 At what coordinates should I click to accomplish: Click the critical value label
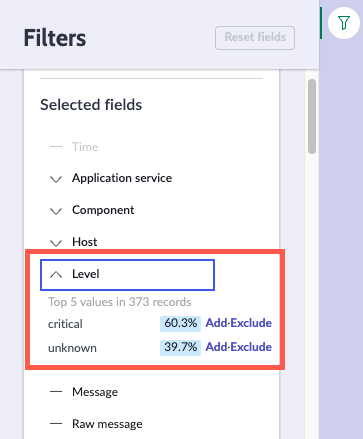tap(65, 324)
